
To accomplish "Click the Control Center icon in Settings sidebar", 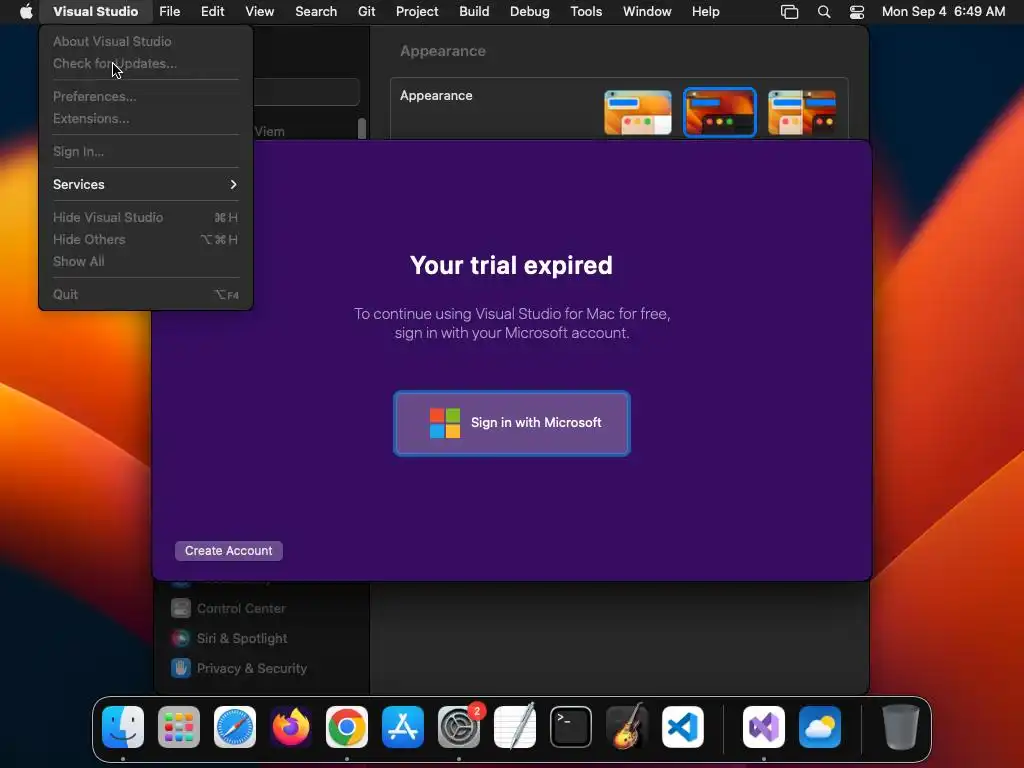I will point(181,608).
